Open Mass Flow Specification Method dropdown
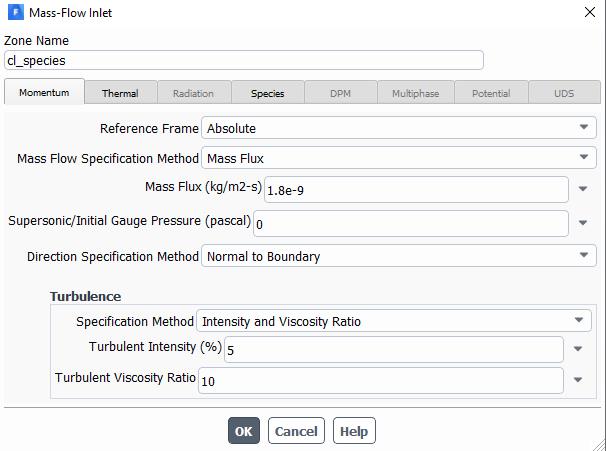 tap(398, 158)
